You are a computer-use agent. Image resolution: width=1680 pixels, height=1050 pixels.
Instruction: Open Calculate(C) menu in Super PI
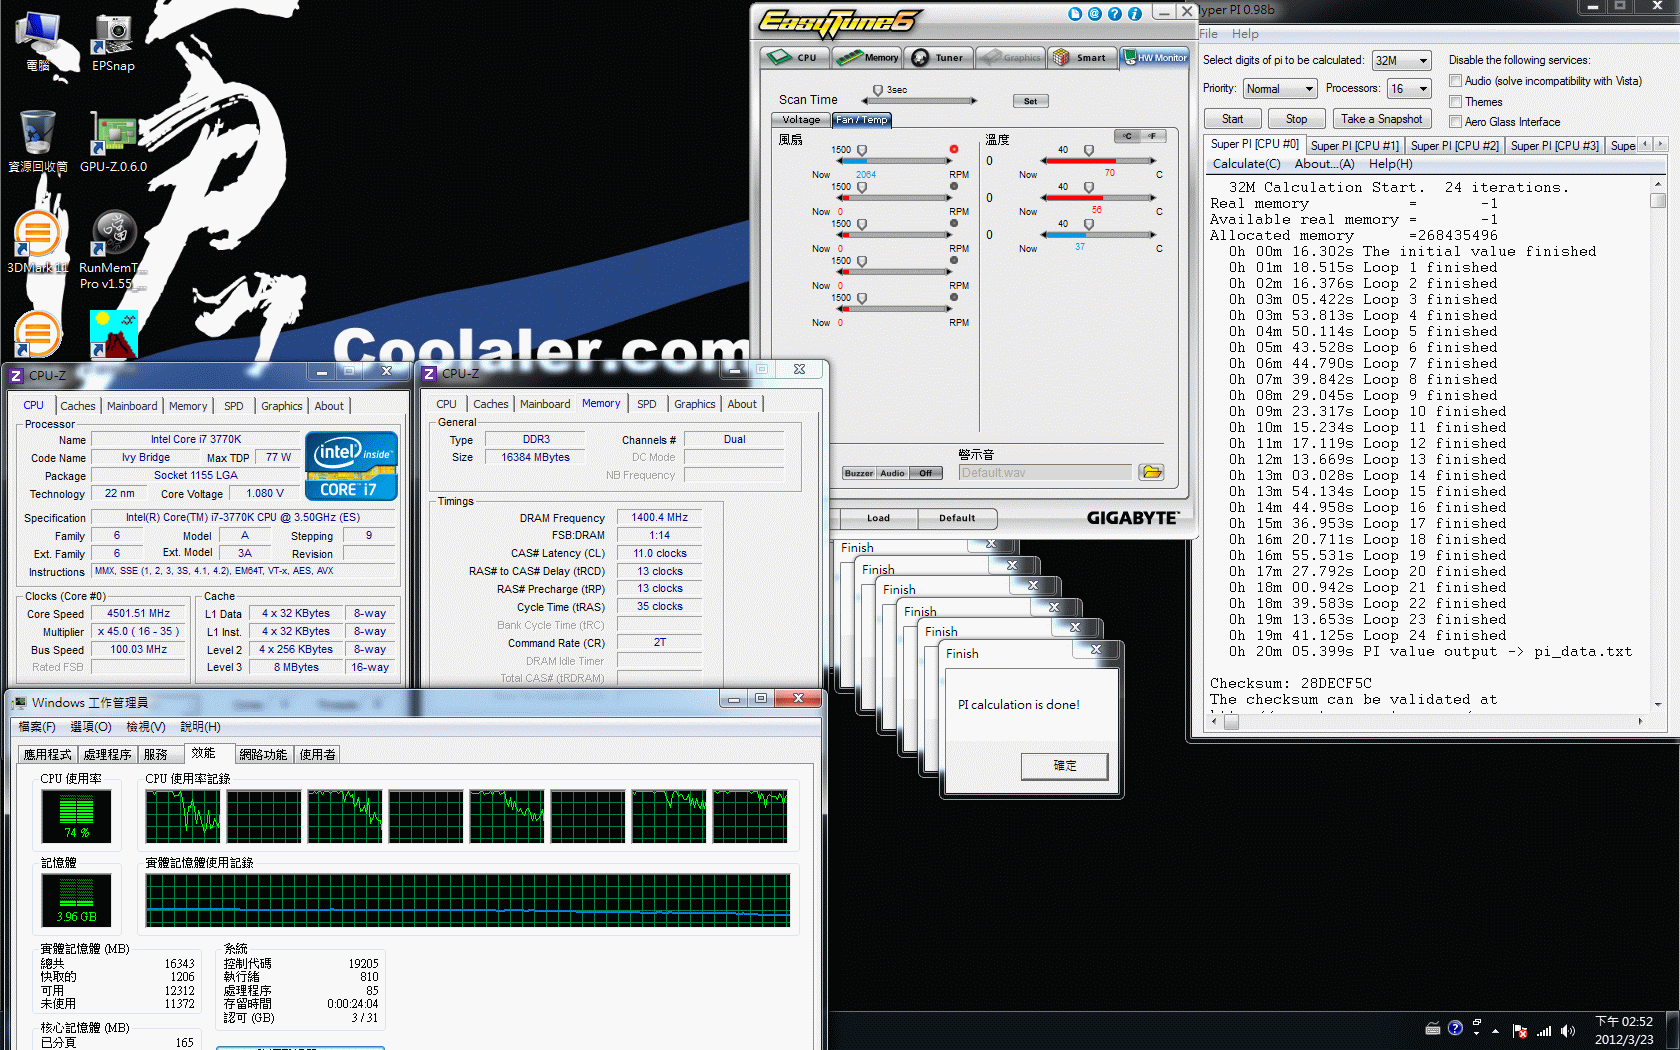(x=1246, y=164)
